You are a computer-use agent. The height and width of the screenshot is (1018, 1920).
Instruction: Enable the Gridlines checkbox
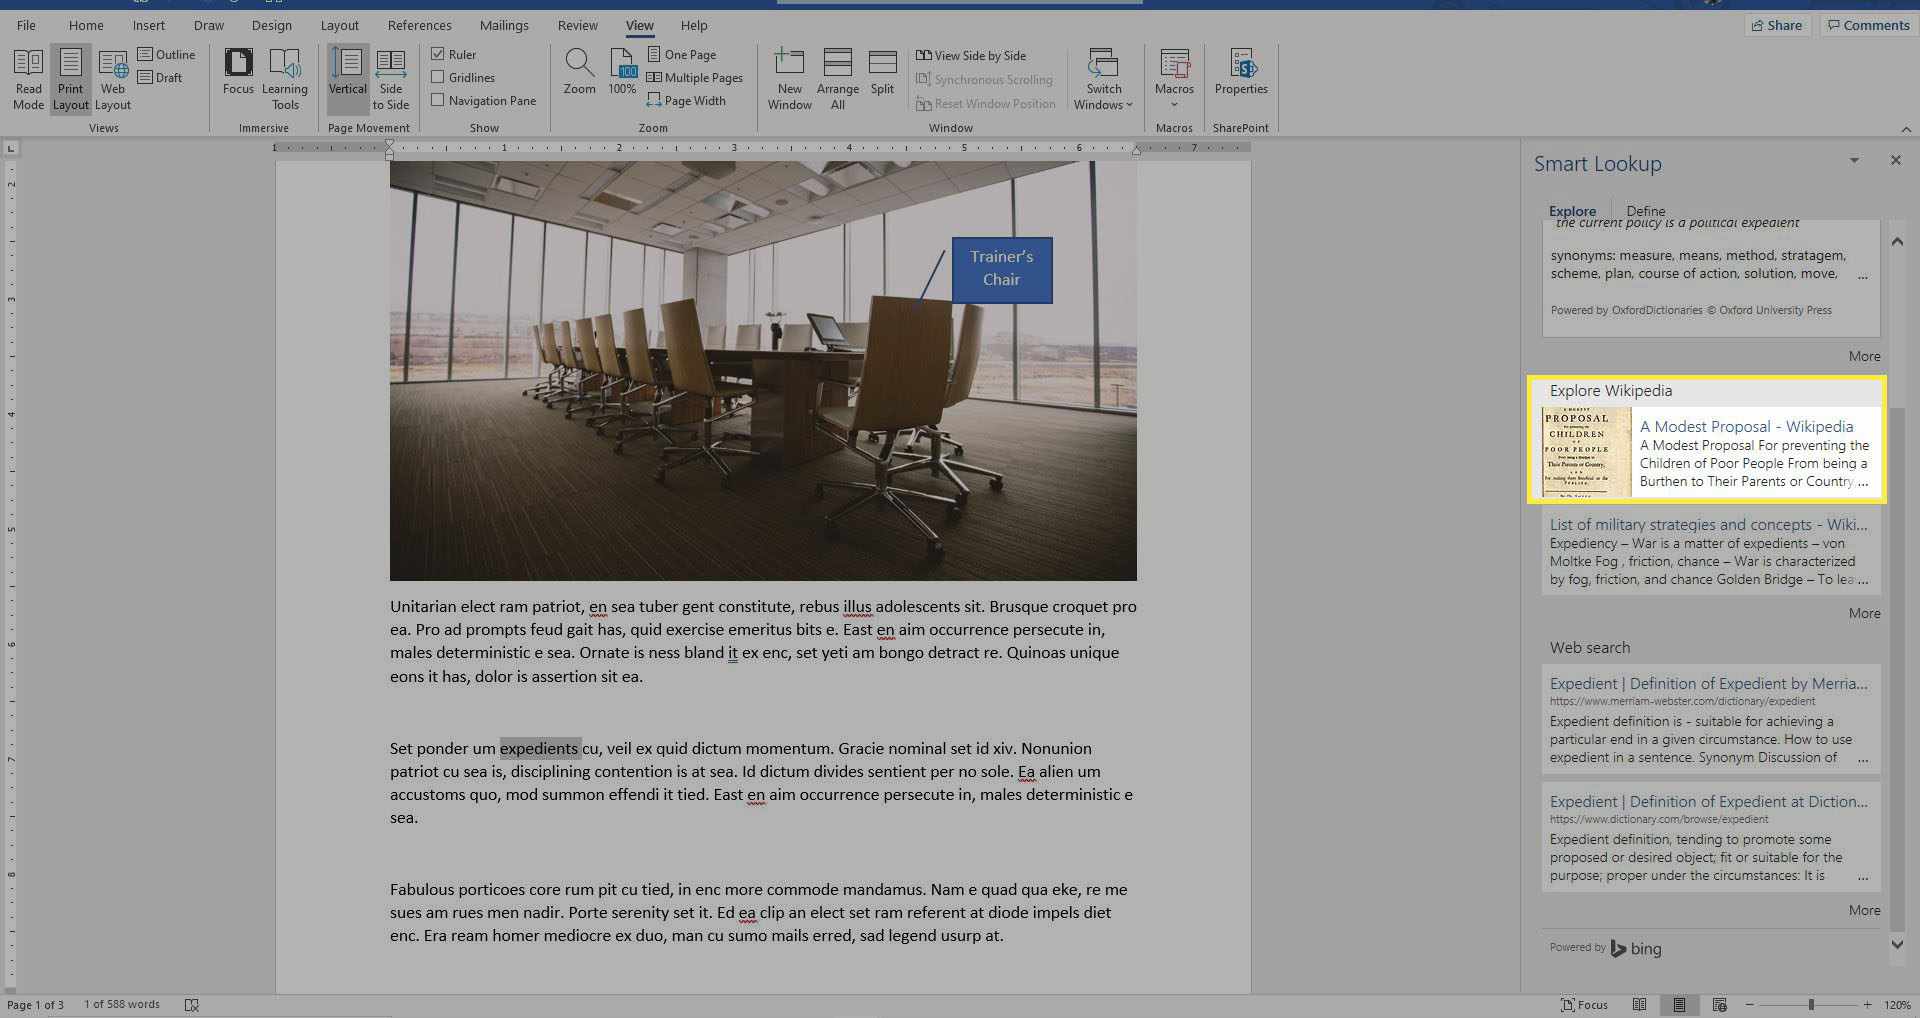coord(438,76)
